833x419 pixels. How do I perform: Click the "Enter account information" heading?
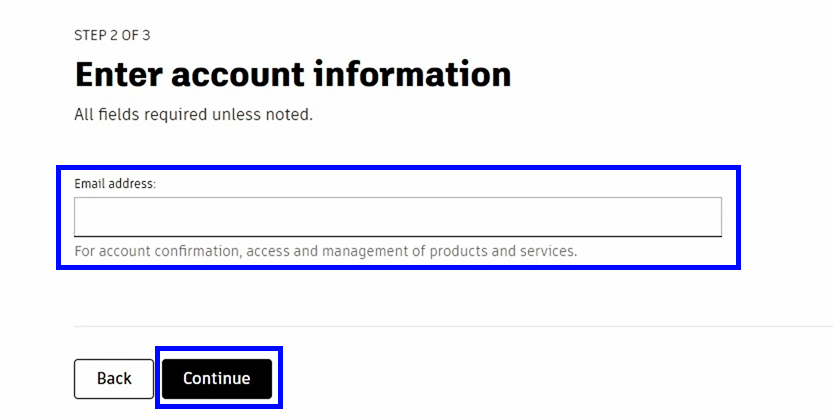292,74
